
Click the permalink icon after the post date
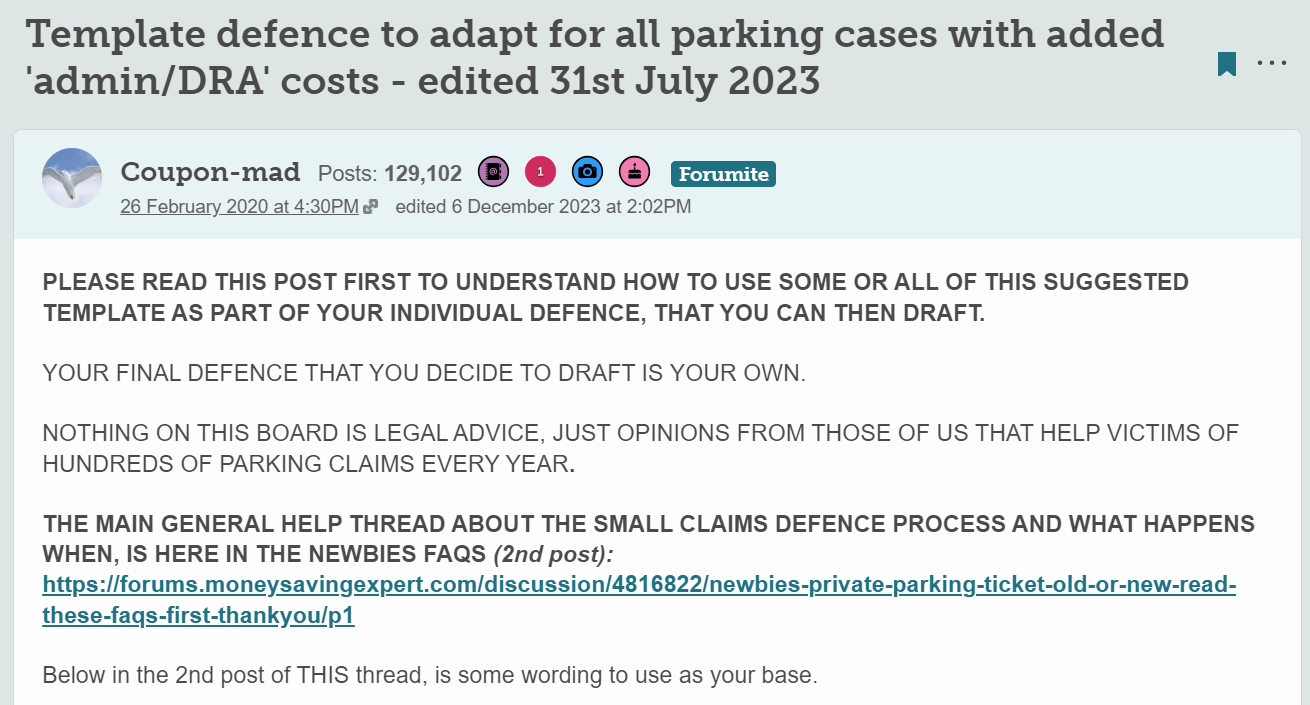coord(371,207)
